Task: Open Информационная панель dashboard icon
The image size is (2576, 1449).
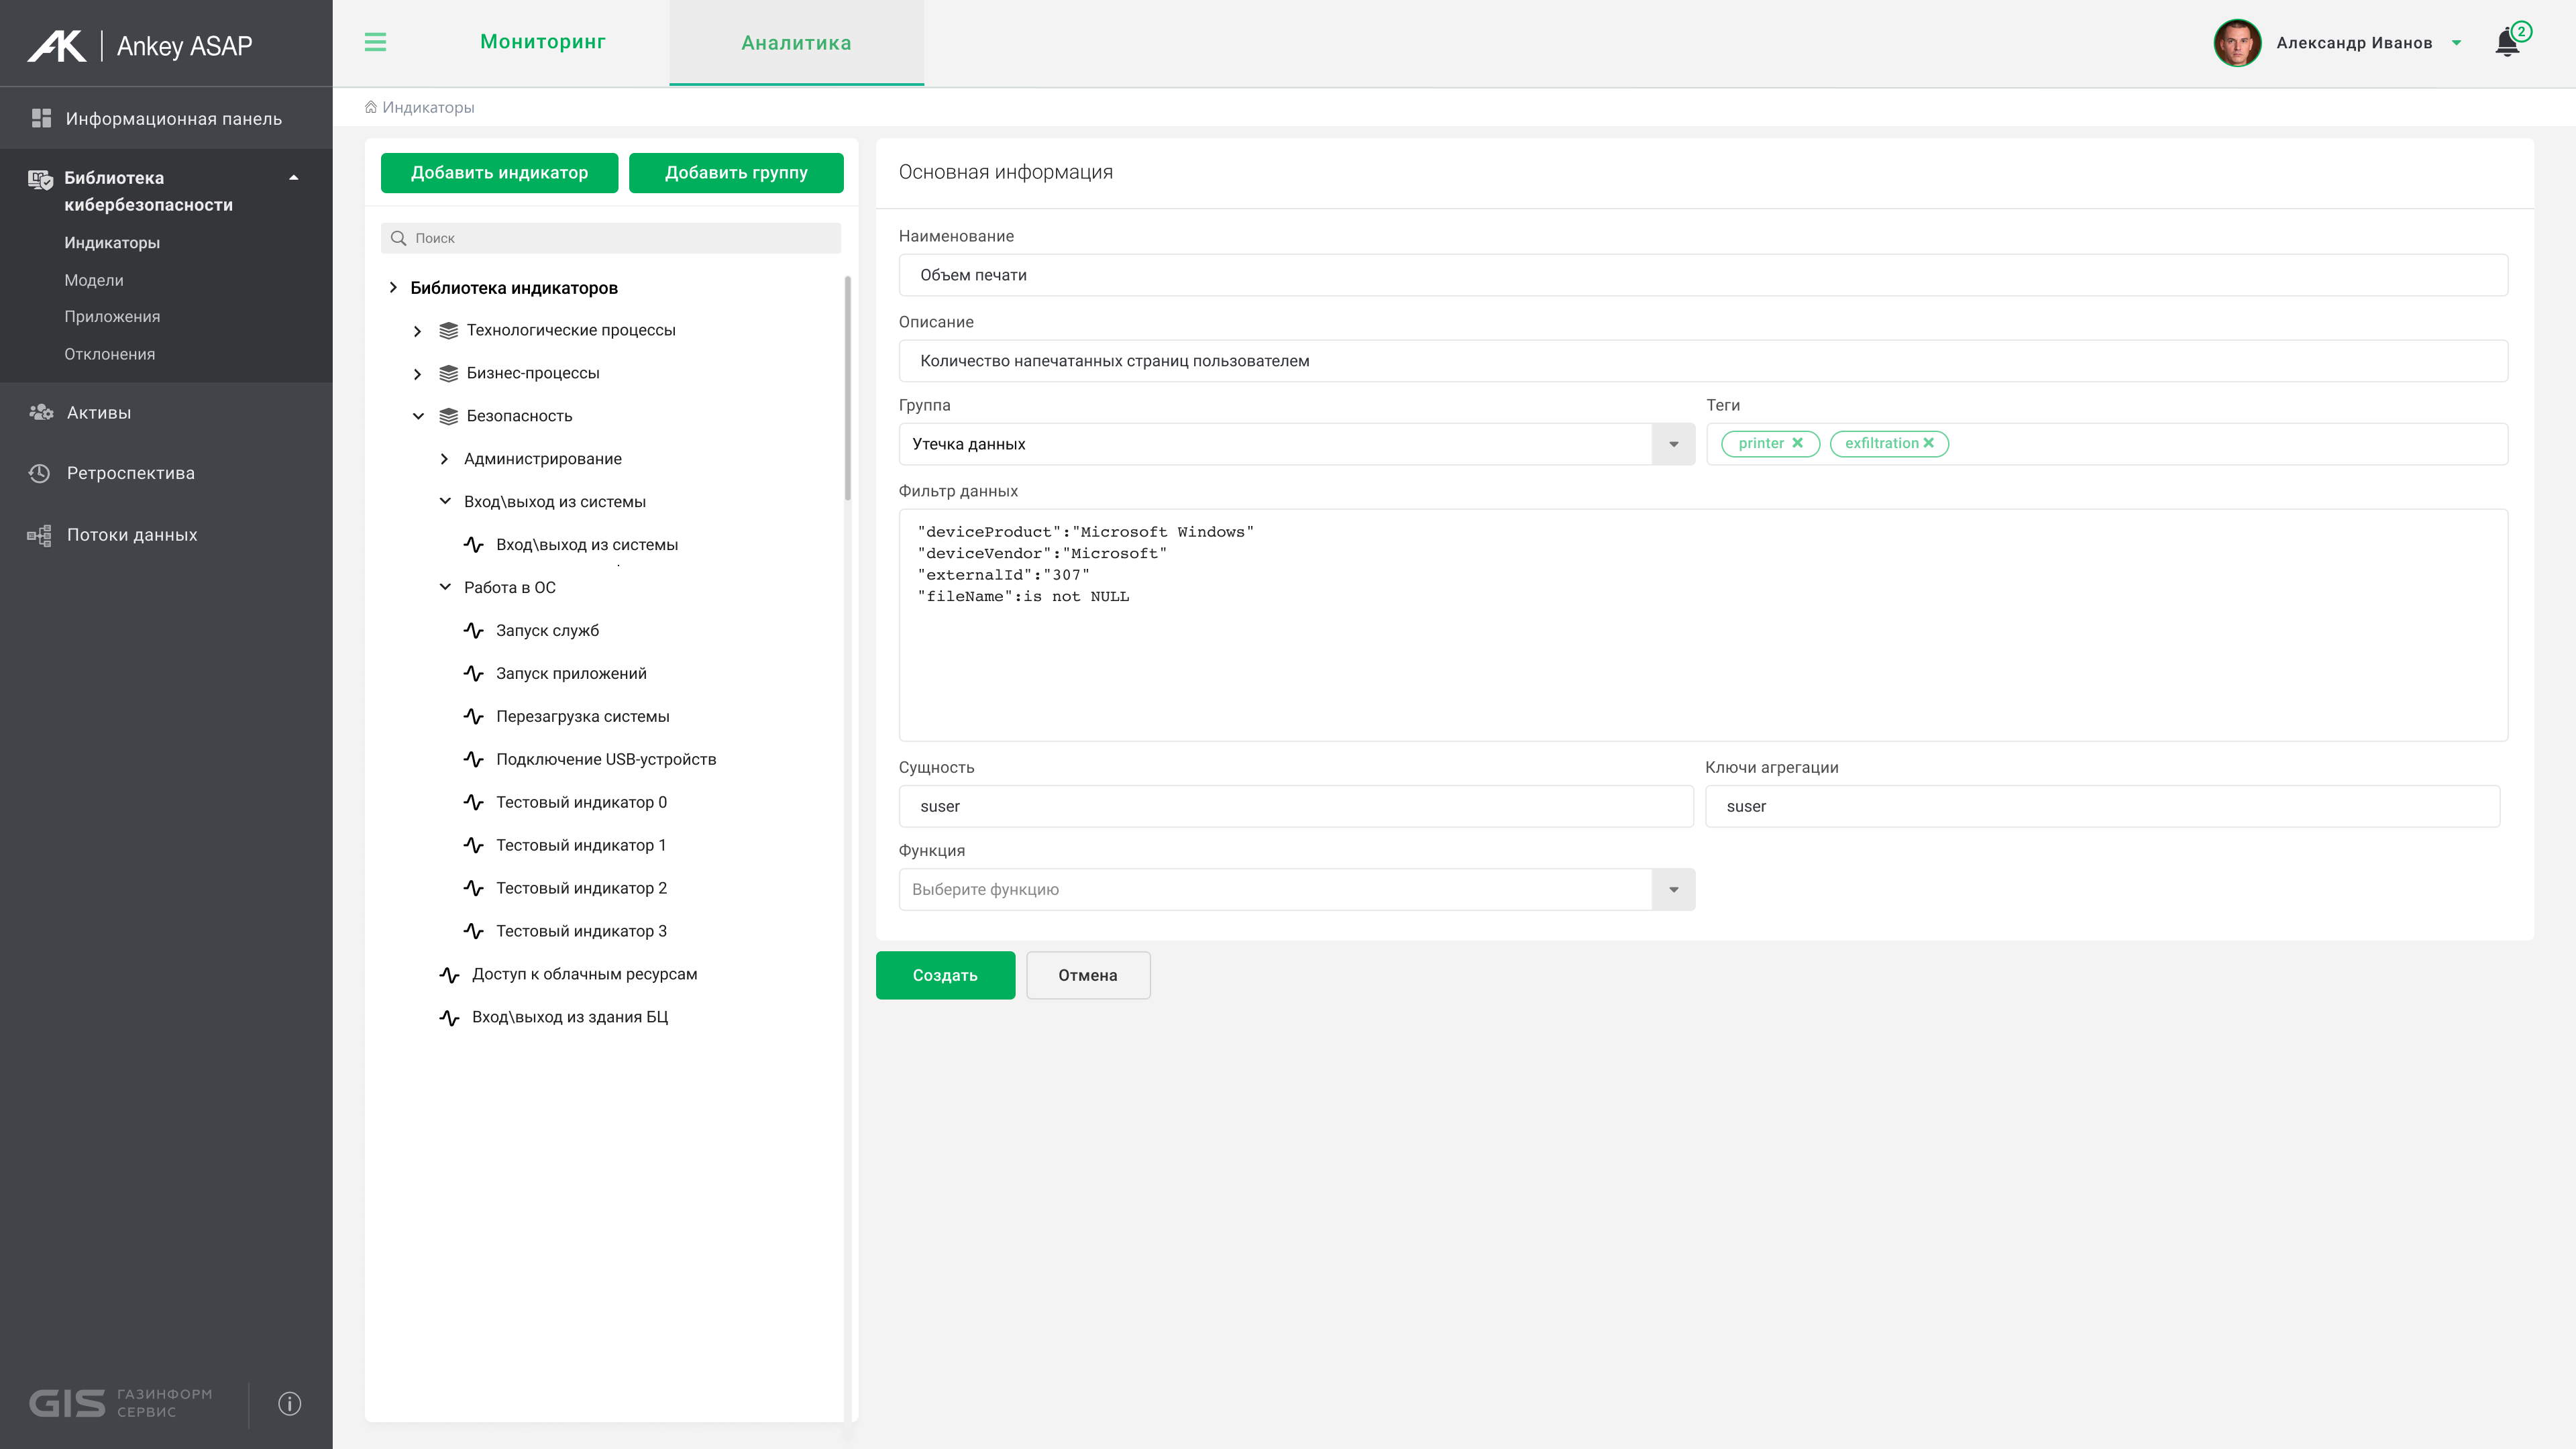Action: 41,118
